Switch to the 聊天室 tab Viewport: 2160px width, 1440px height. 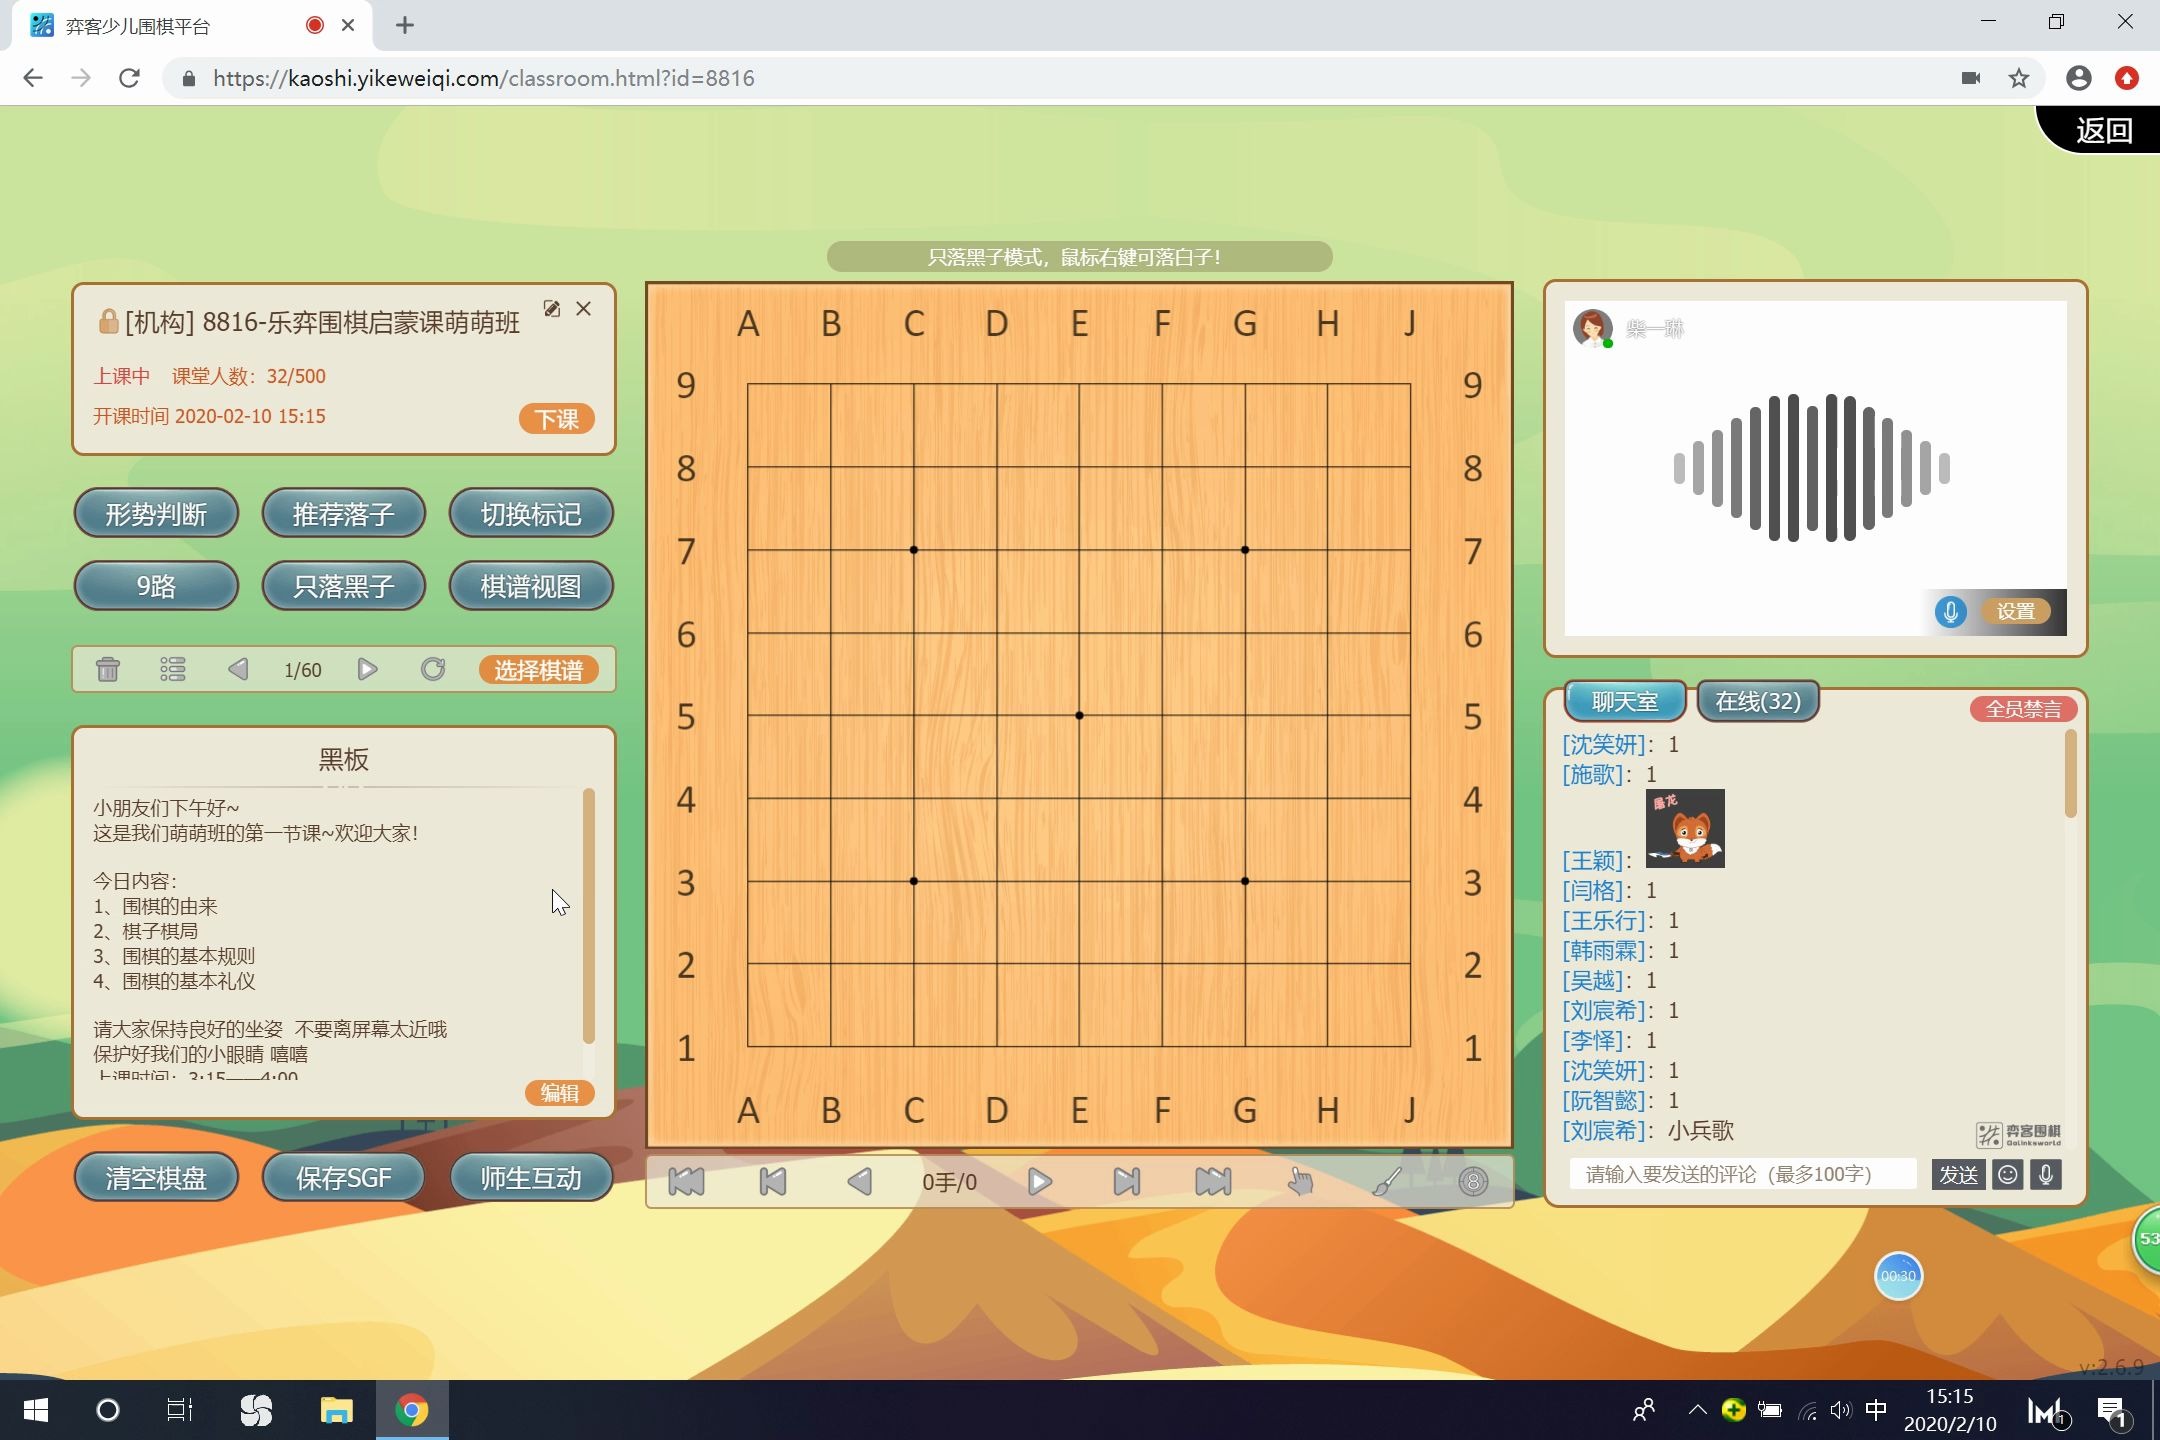[1624, 701]
